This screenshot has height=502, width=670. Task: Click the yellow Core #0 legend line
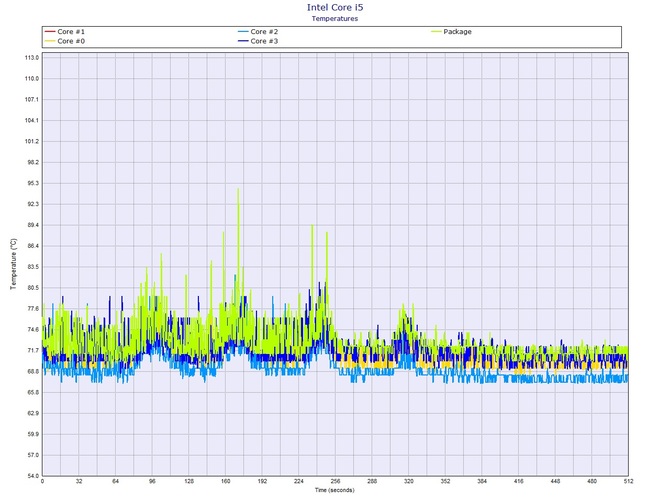[x=50, y=41]
